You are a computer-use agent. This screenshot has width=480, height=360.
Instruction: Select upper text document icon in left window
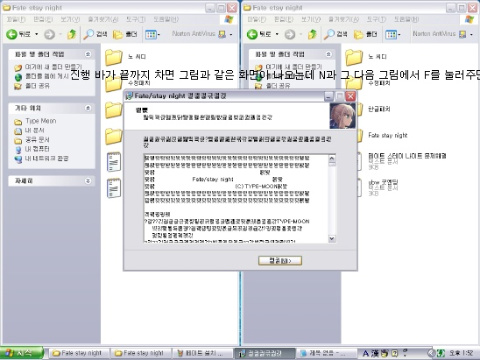pyautogui.click(x=114, y=162)
